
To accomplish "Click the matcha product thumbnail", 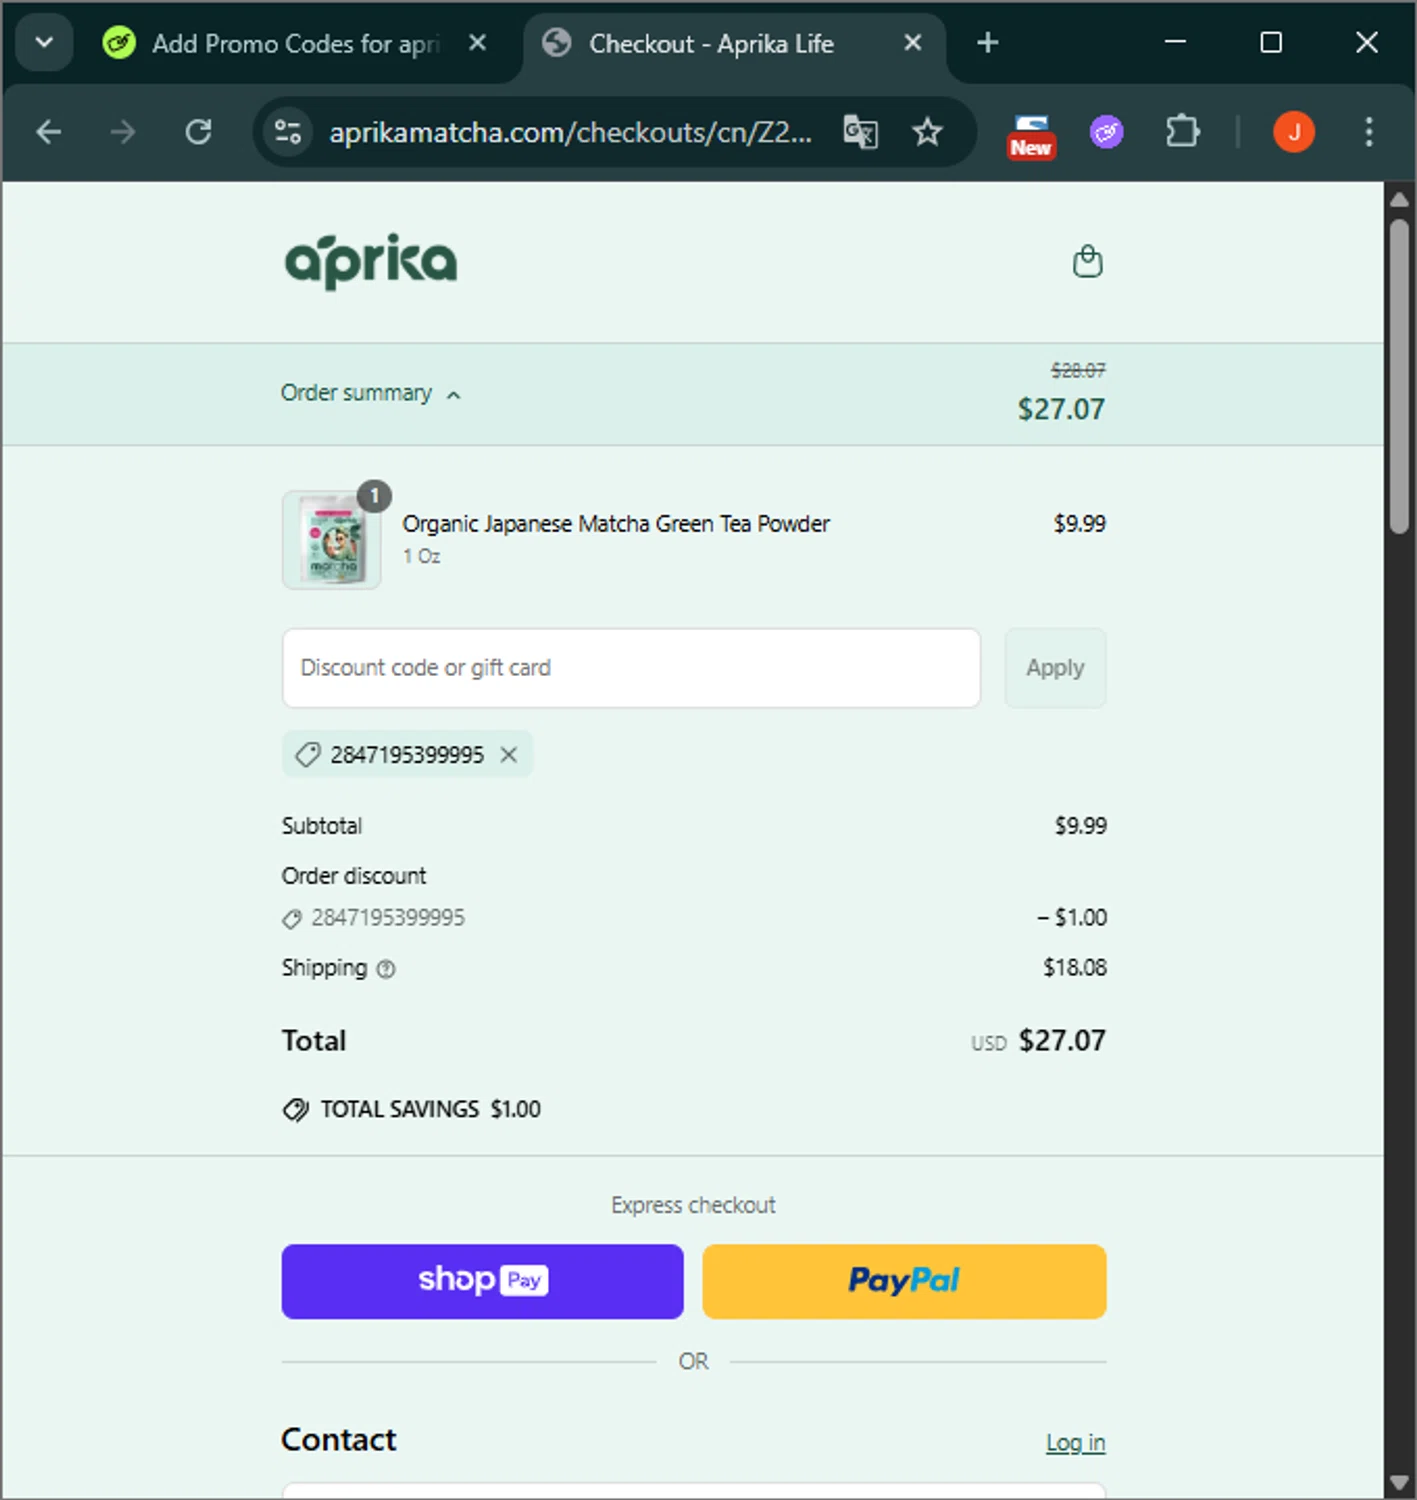I will point(331,540).
